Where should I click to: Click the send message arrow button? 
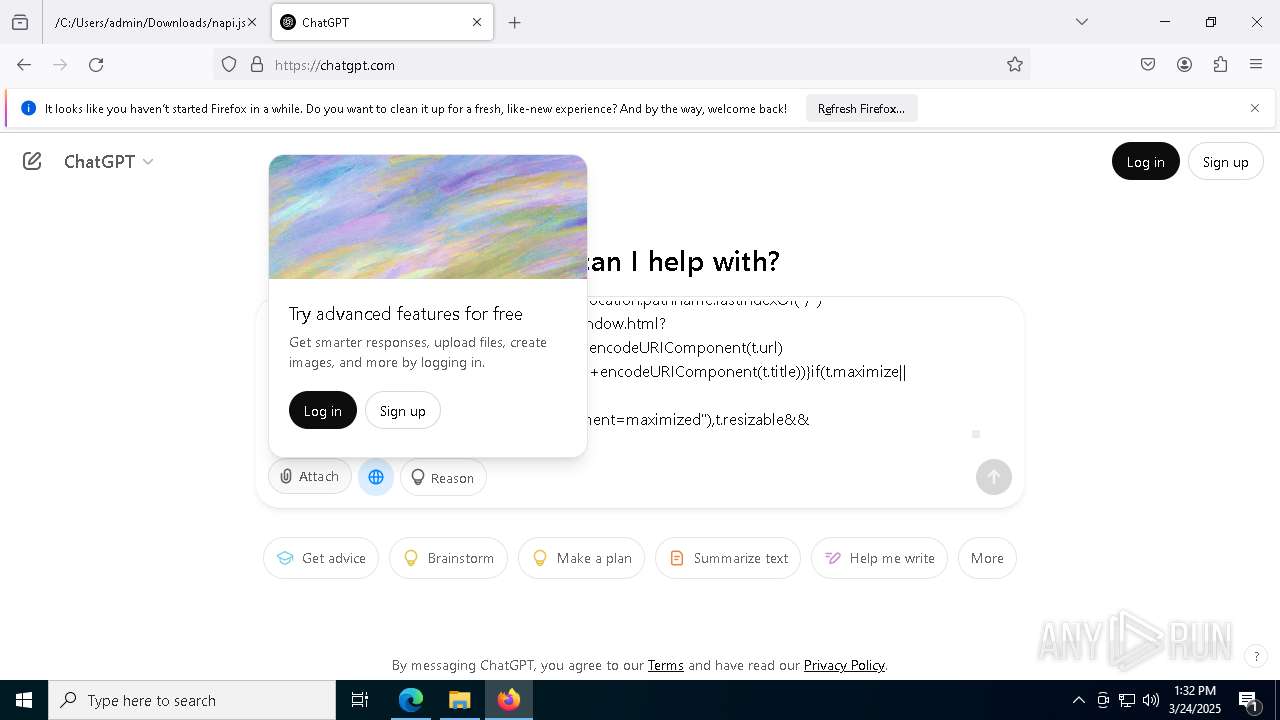993,477
